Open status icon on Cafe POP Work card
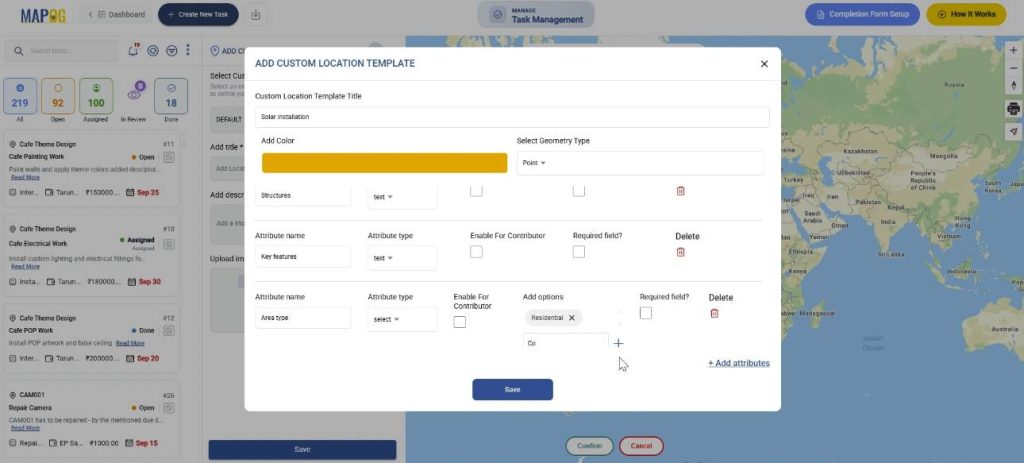 [168, 330]
